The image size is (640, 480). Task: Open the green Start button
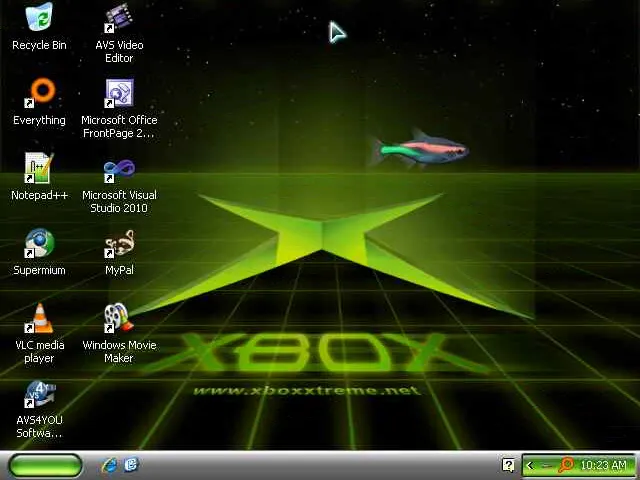[x=45, y=465]
